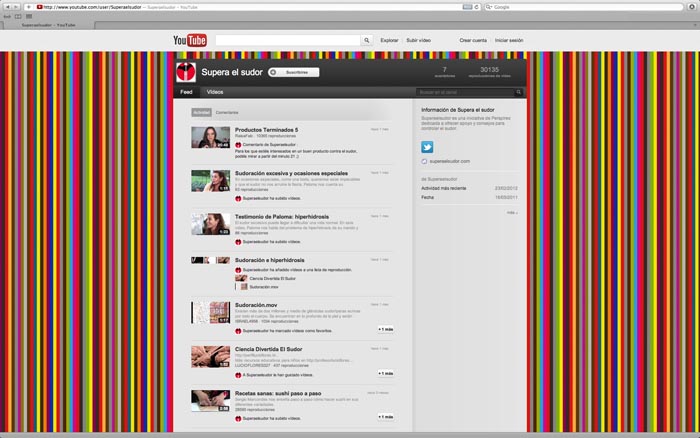Click avatar icon under the Sudoración excesiva item
Image resolution: width=700 pixels, height=438 pixels.
[238, 198]
